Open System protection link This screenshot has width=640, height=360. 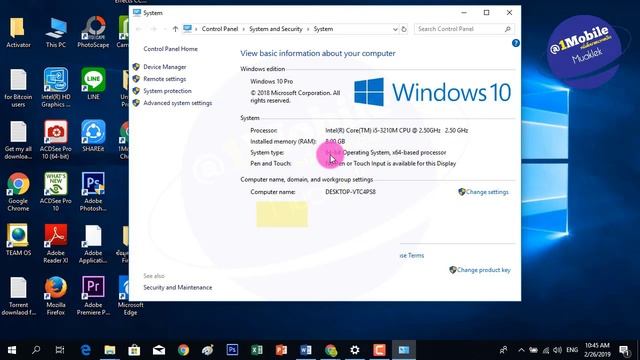(x=167, y=91)
